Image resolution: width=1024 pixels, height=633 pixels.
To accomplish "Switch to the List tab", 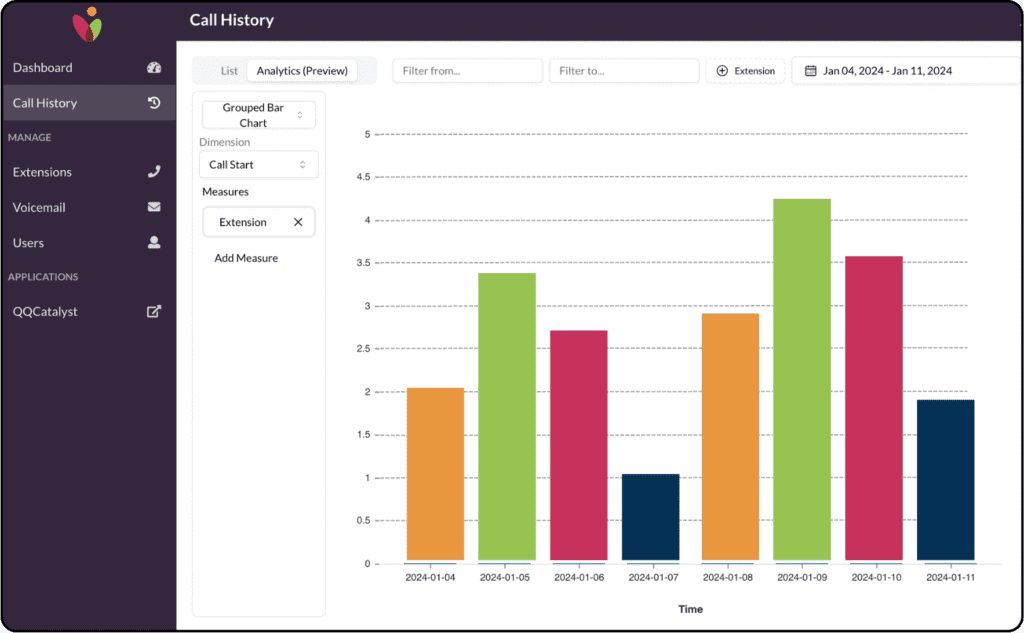I will pos(229,71).
